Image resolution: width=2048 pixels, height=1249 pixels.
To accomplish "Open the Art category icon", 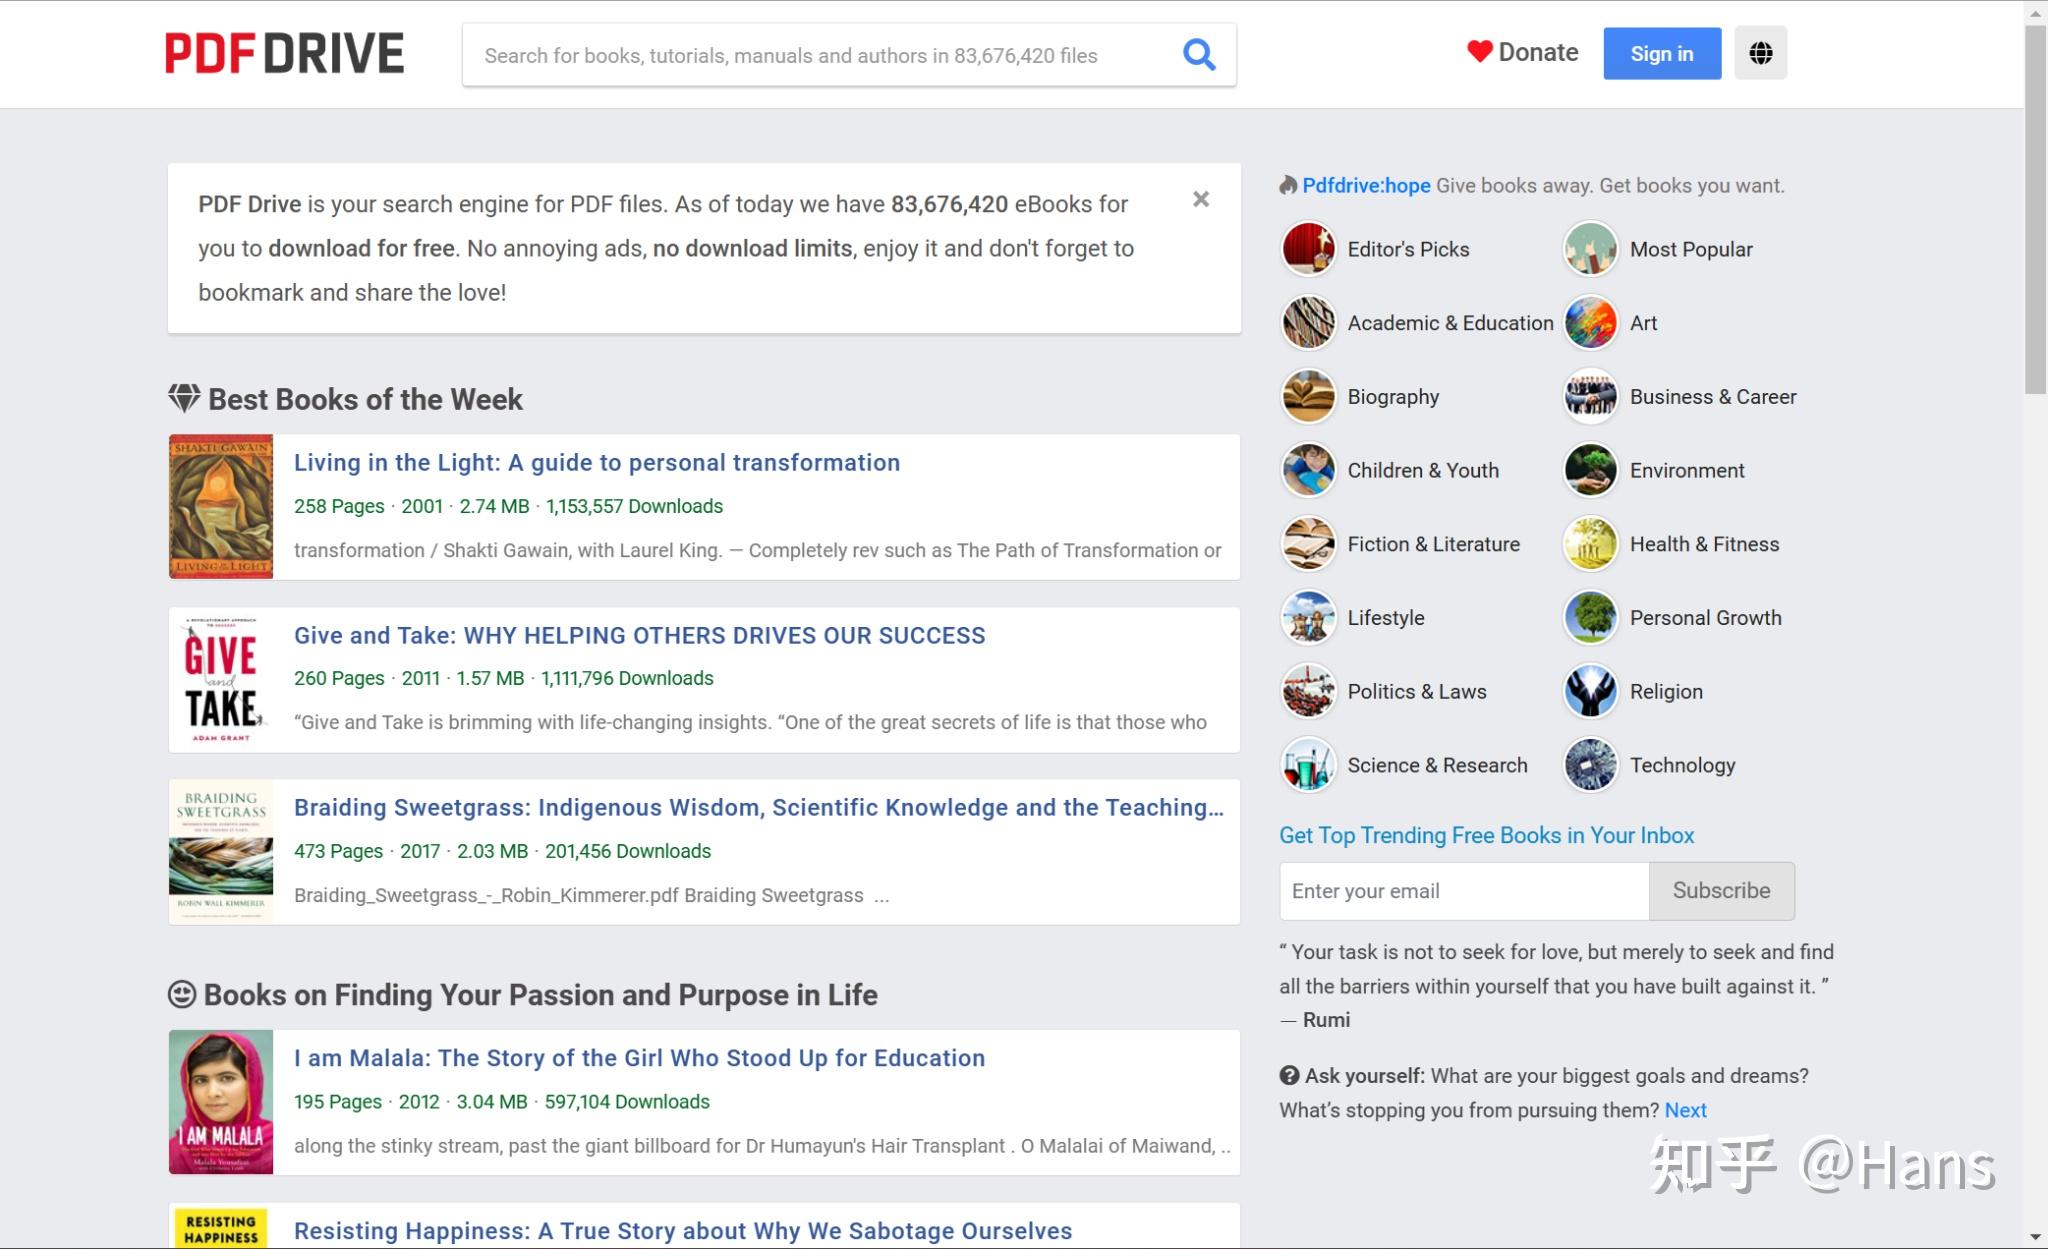I will [1590, 323].
